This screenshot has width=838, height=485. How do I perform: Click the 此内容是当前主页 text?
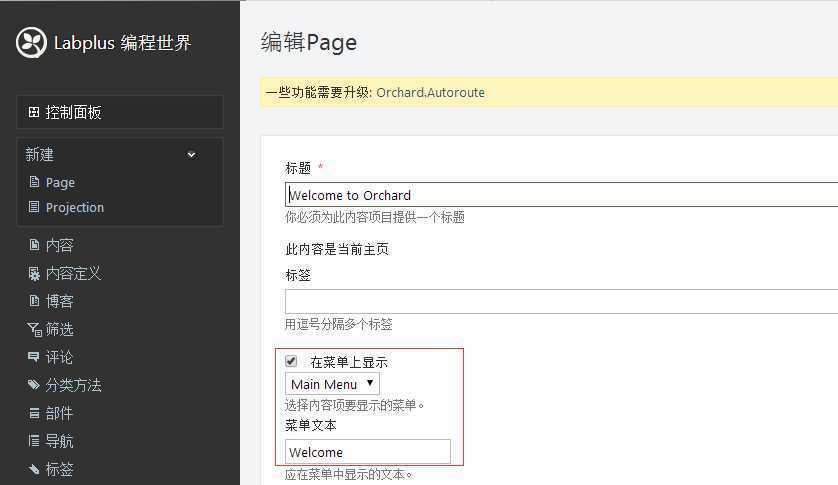tap(337, 249)
